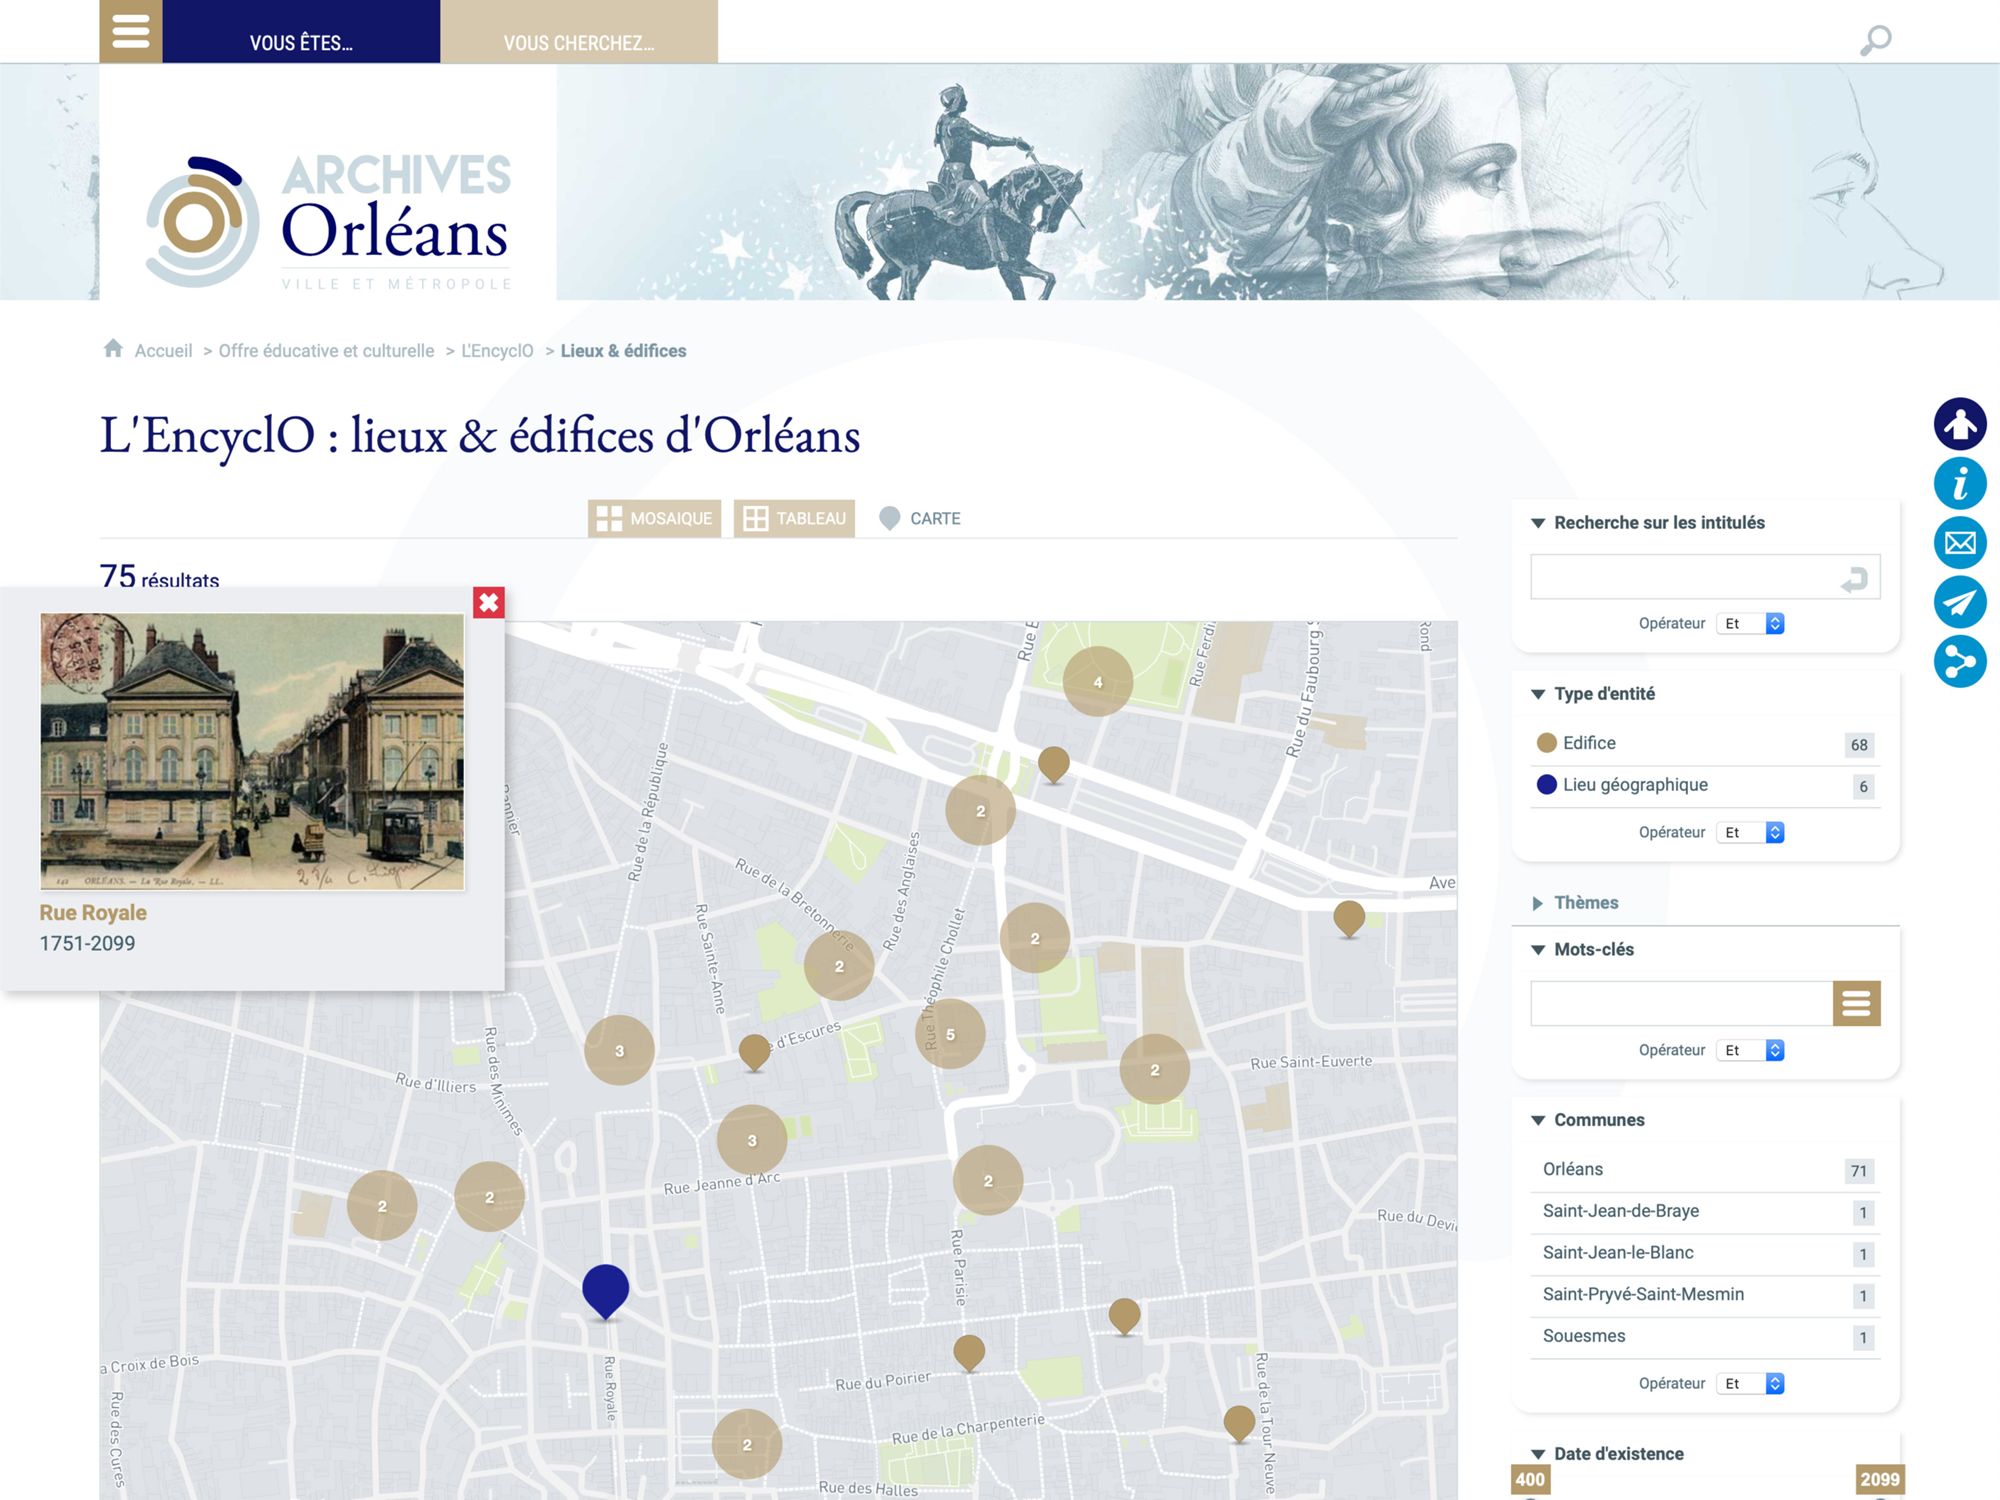
Task: Click the accessibility person icon
Action: [1959, 424]
